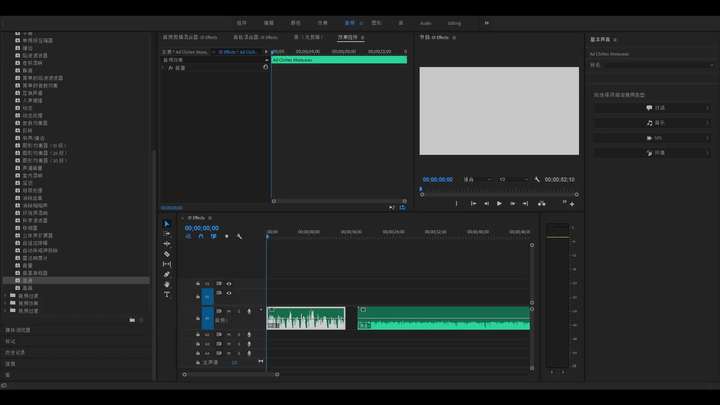Select the Type tool in the toolbar
The height and width of the screenshot is (405, 720).
point(167,294)
